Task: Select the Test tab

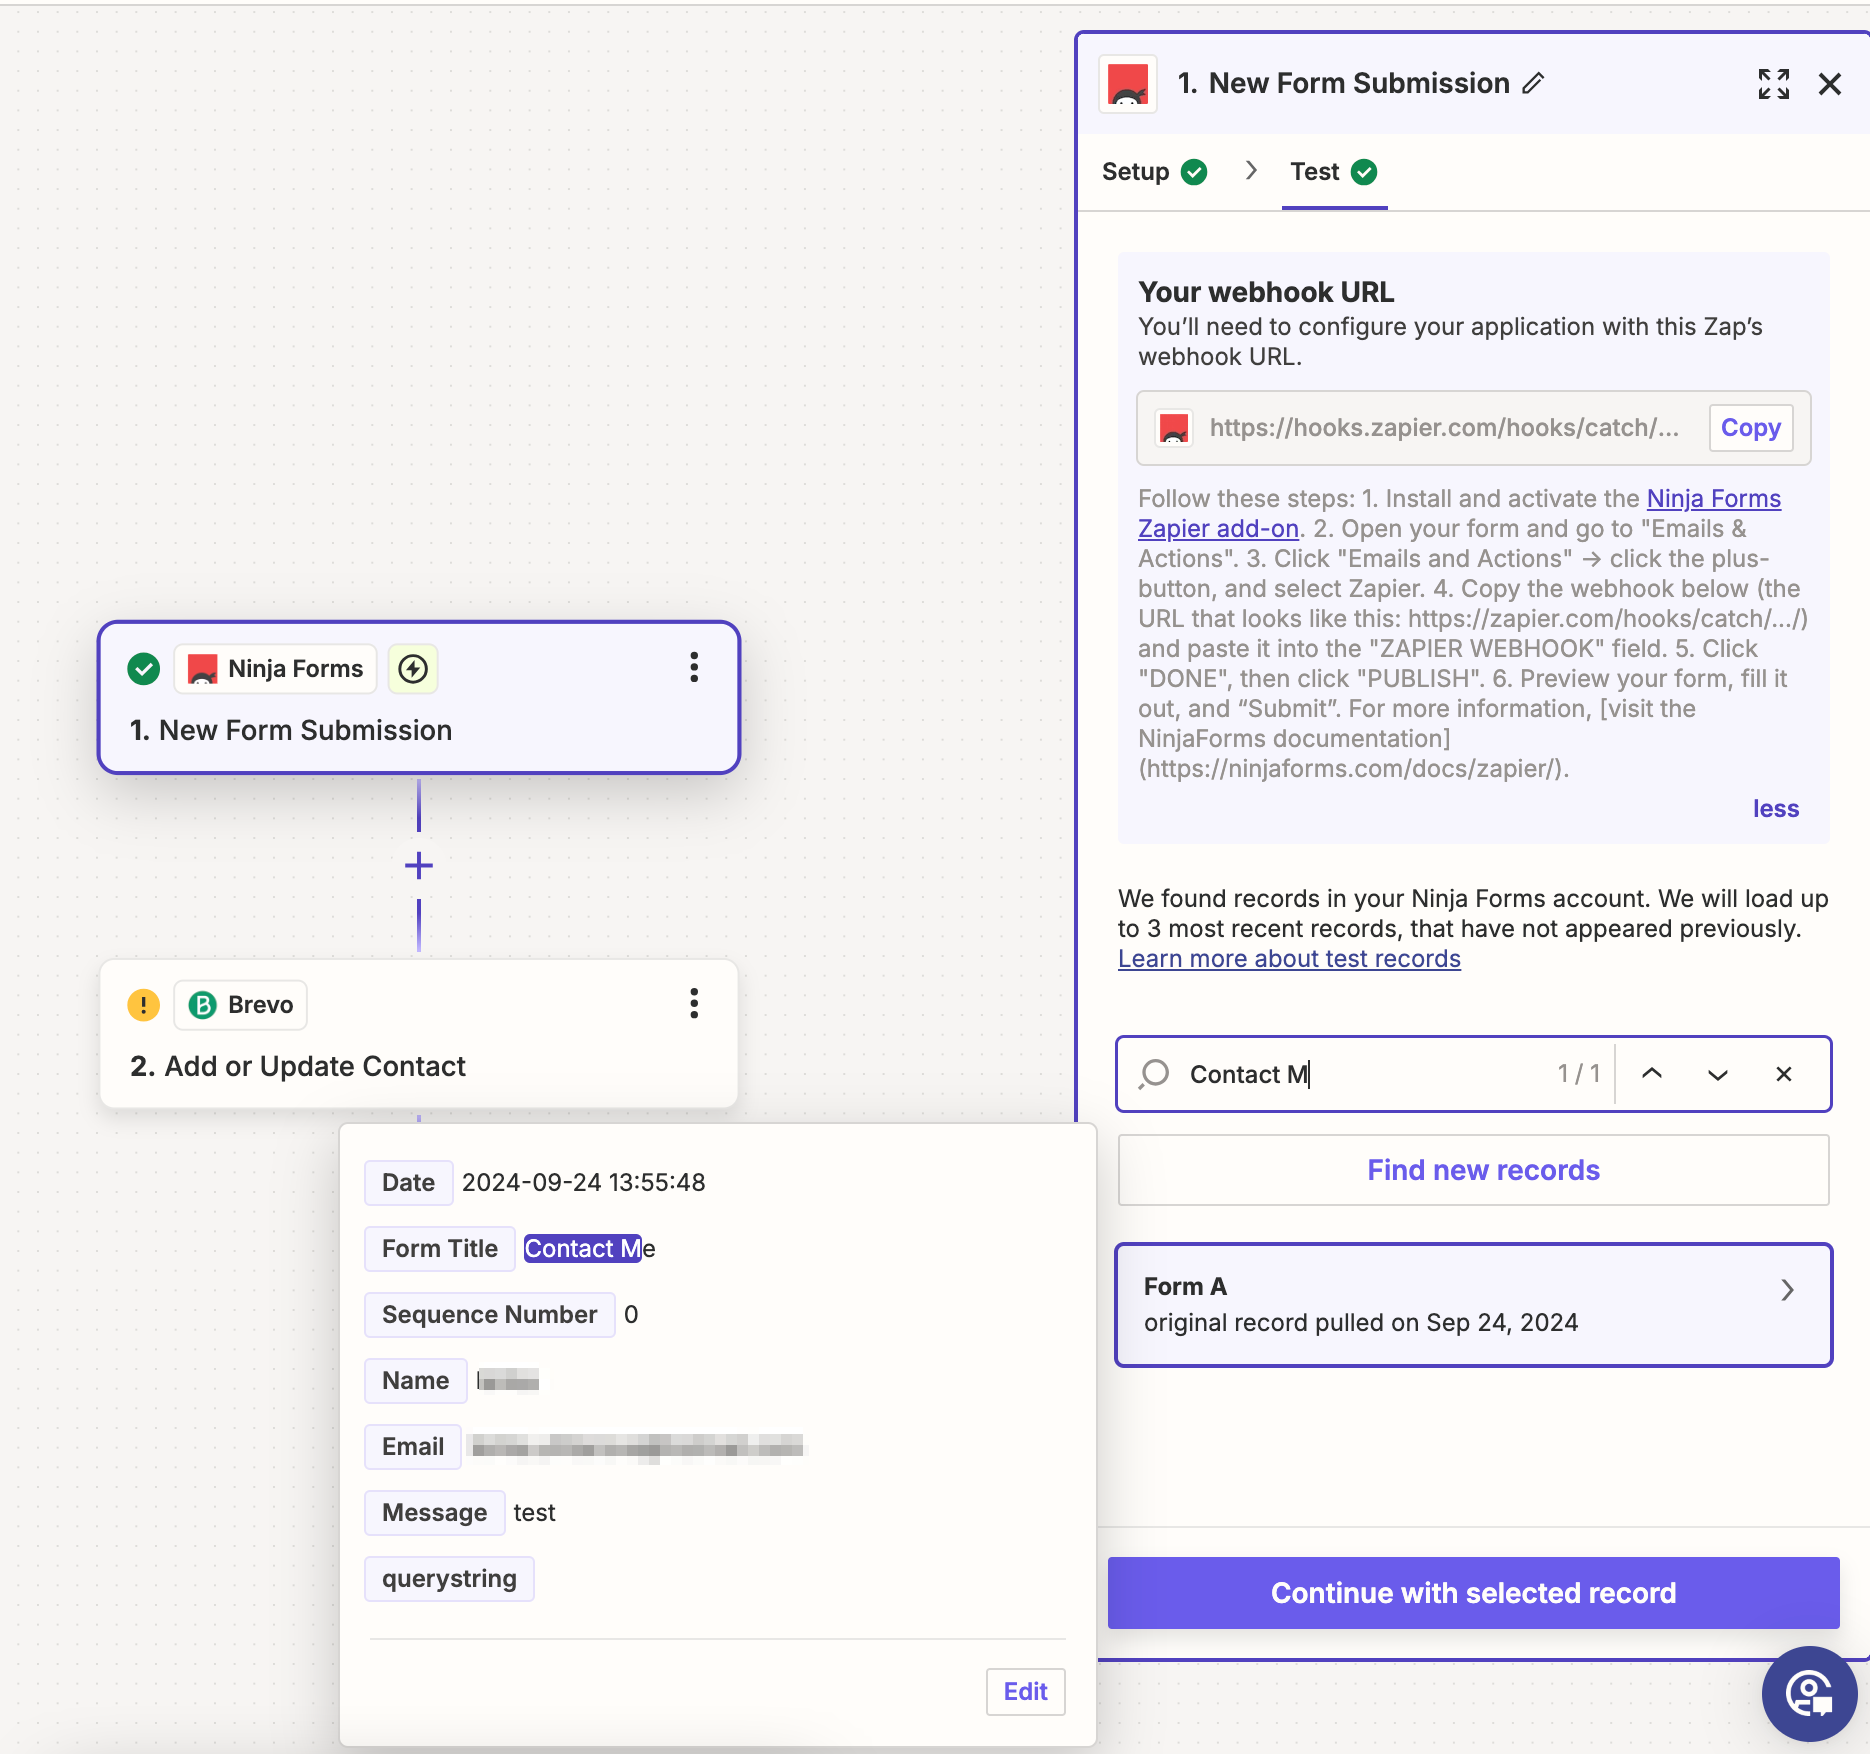Action: [x=1313, y=171]
